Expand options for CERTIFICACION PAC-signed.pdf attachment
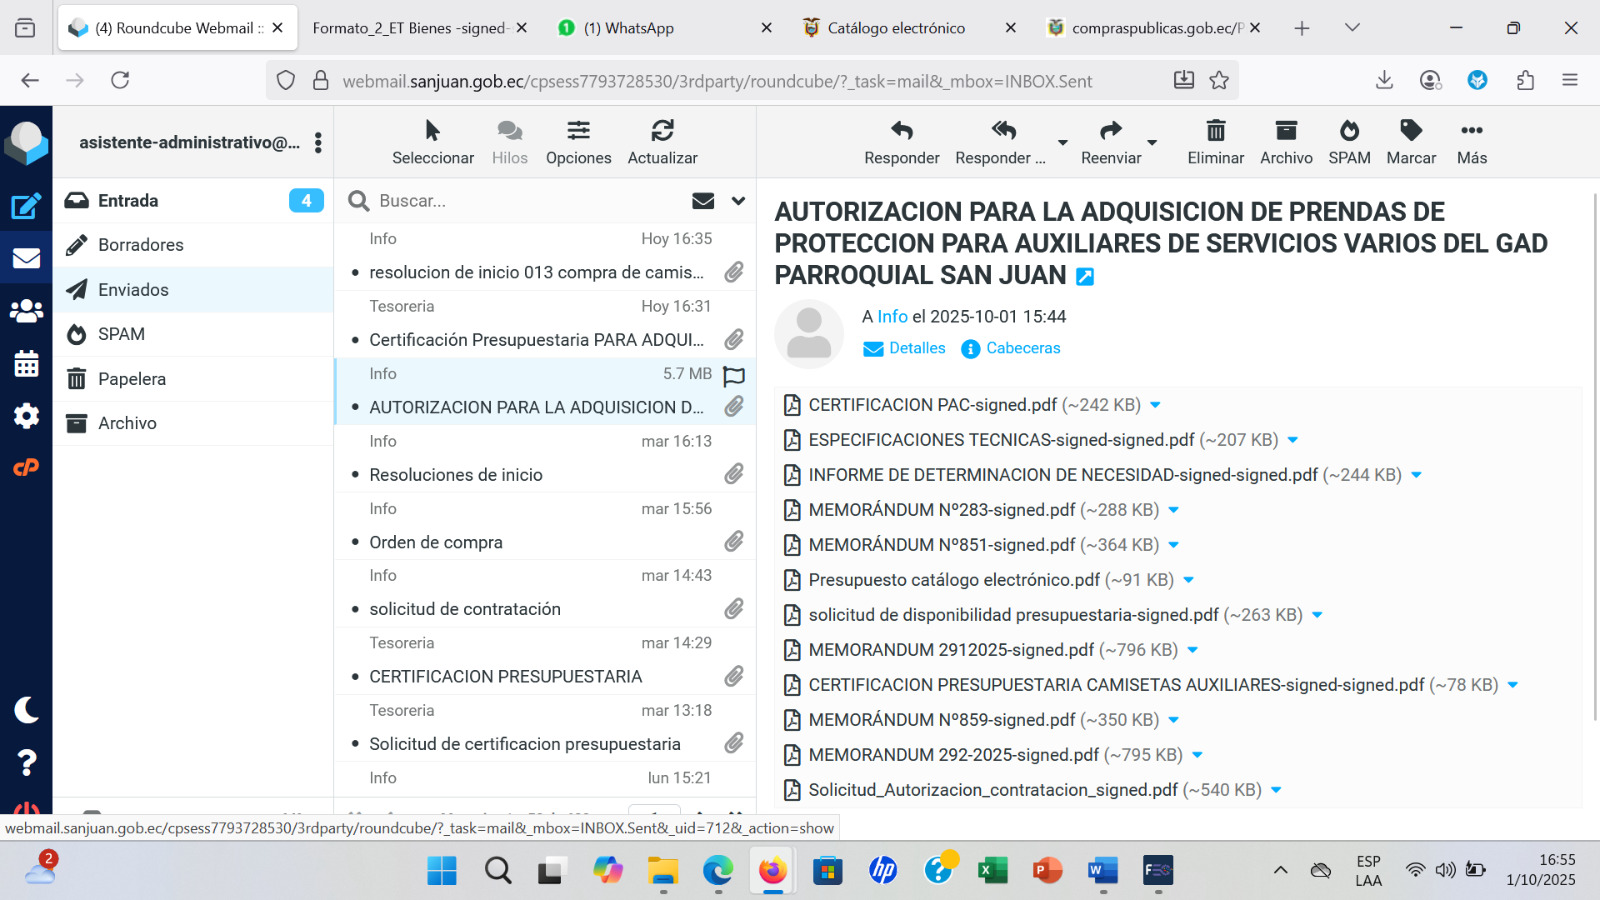The height and width of the screenshot is (900, 1600). pos(1156,405)
